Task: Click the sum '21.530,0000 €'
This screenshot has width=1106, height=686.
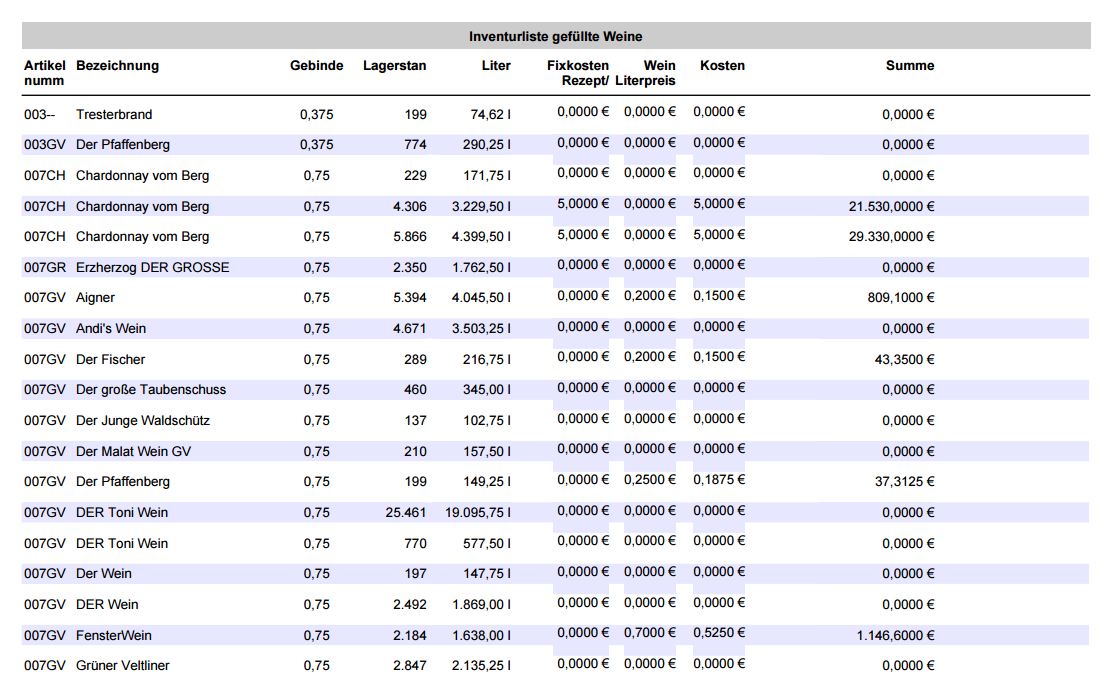Action: pyautogui.click(x=892, y=207)
